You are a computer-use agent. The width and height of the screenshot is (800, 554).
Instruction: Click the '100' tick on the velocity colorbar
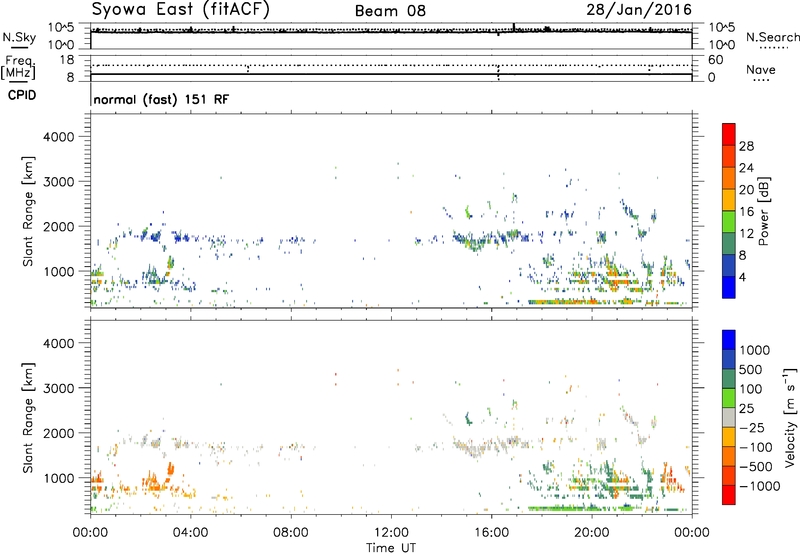click(751, 389)
